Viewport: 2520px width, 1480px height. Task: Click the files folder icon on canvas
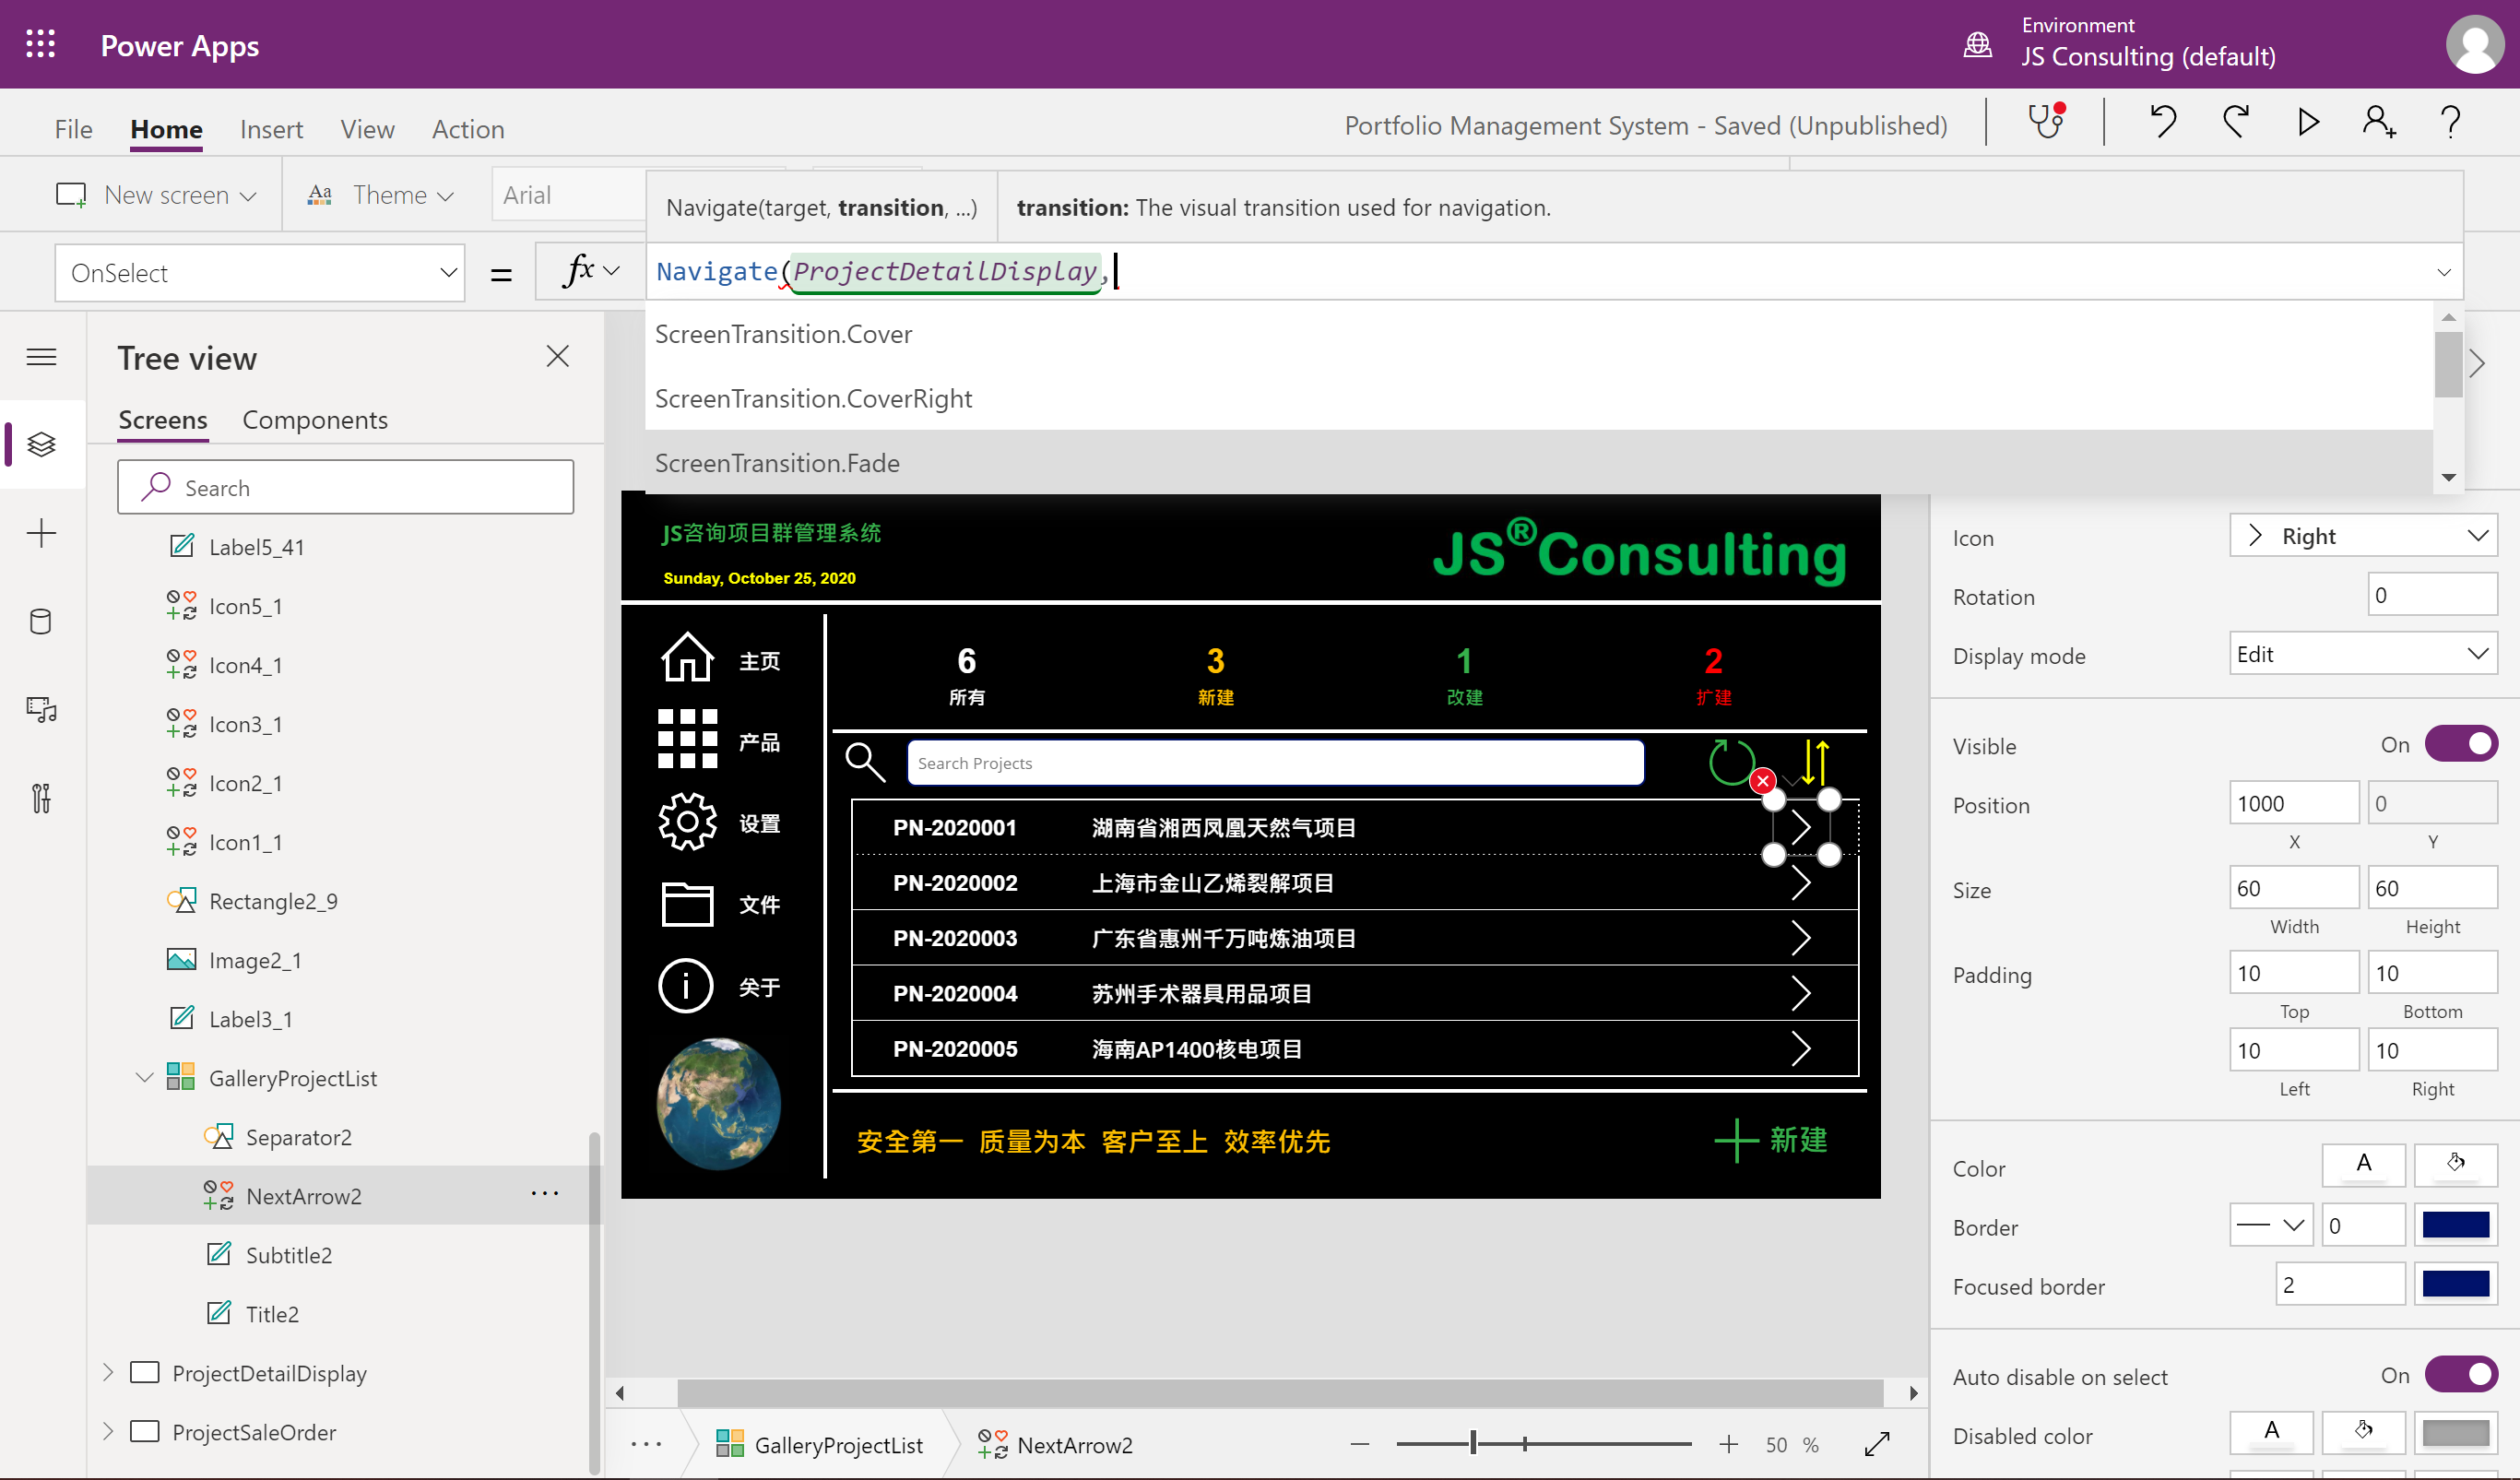[x=687, y=904]
